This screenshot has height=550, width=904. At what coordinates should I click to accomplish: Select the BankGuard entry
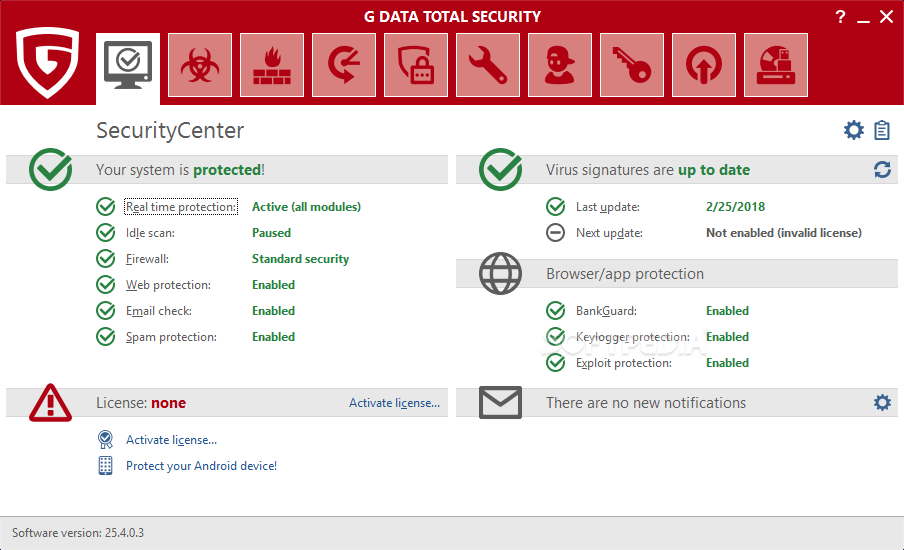607,311
